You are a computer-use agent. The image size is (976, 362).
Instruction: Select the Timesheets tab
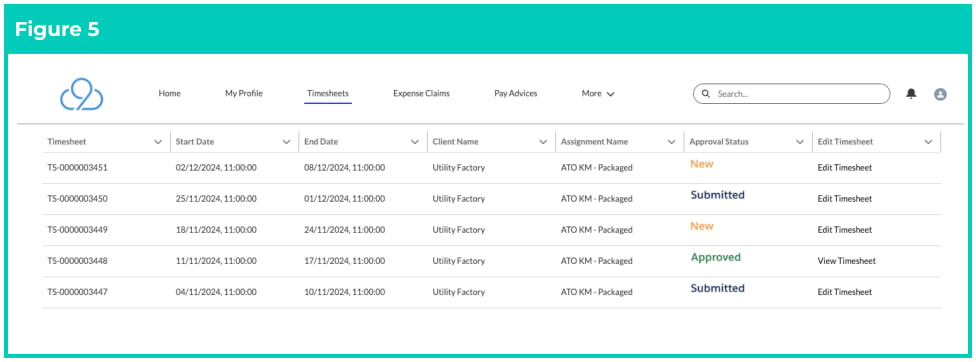tap(328, 93)
